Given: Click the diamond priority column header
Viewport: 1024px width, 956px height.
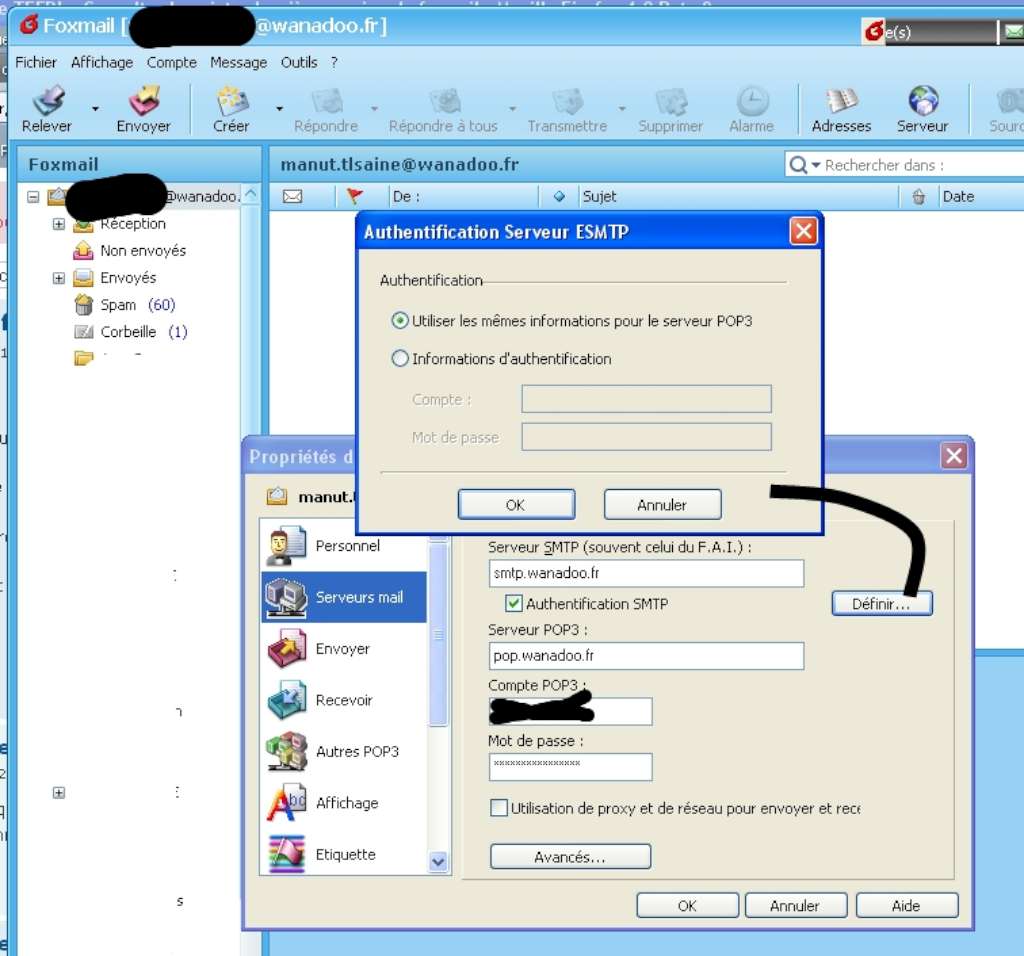Looking at the screenshot, I should click(559, 197).
